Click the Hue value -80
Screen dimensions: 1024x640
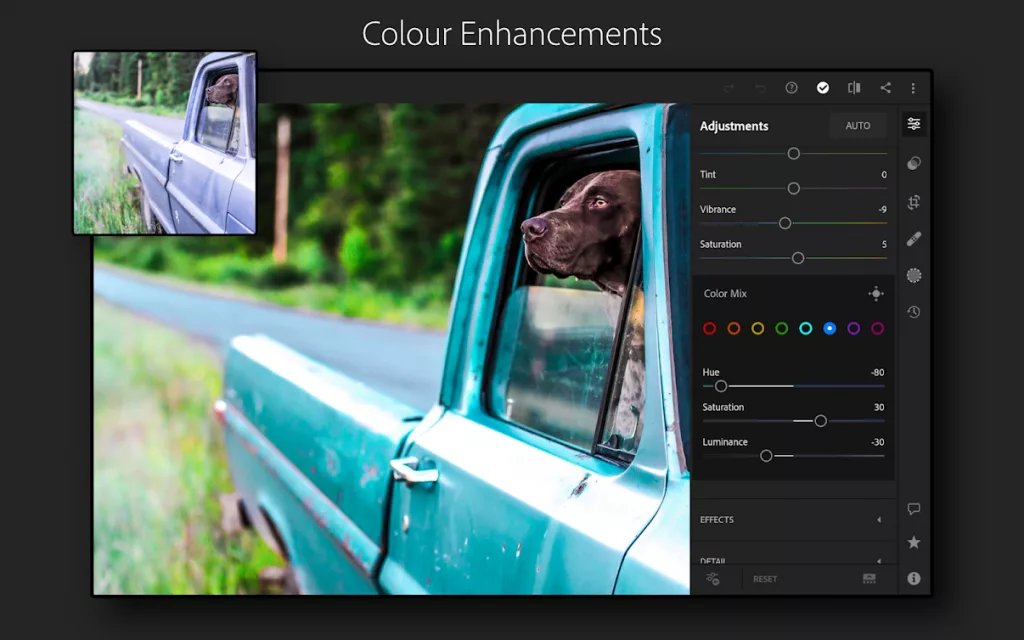click(x=878, y=373)
